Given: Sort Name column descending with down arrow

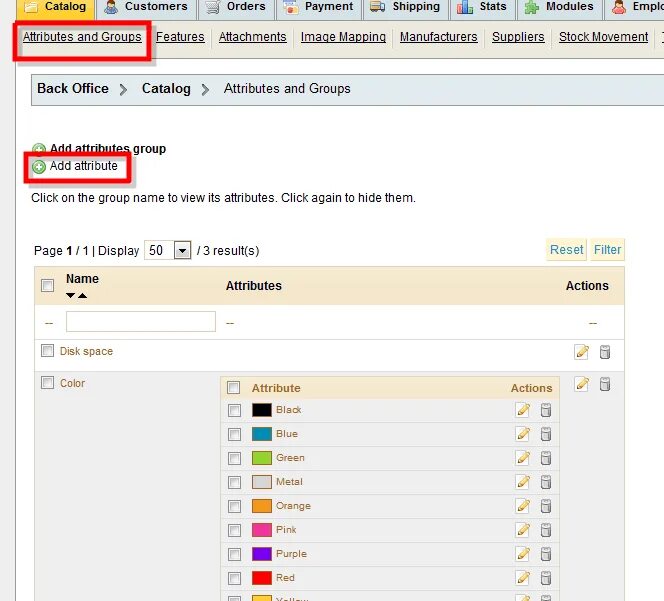Looking at the screenshot, I should [70, 296].
